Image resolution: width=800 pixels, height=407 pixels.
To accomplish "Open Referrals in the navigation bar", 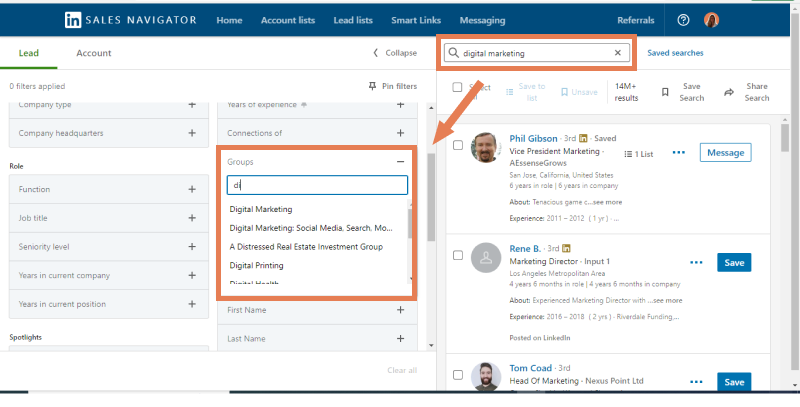I will (636, 20).
